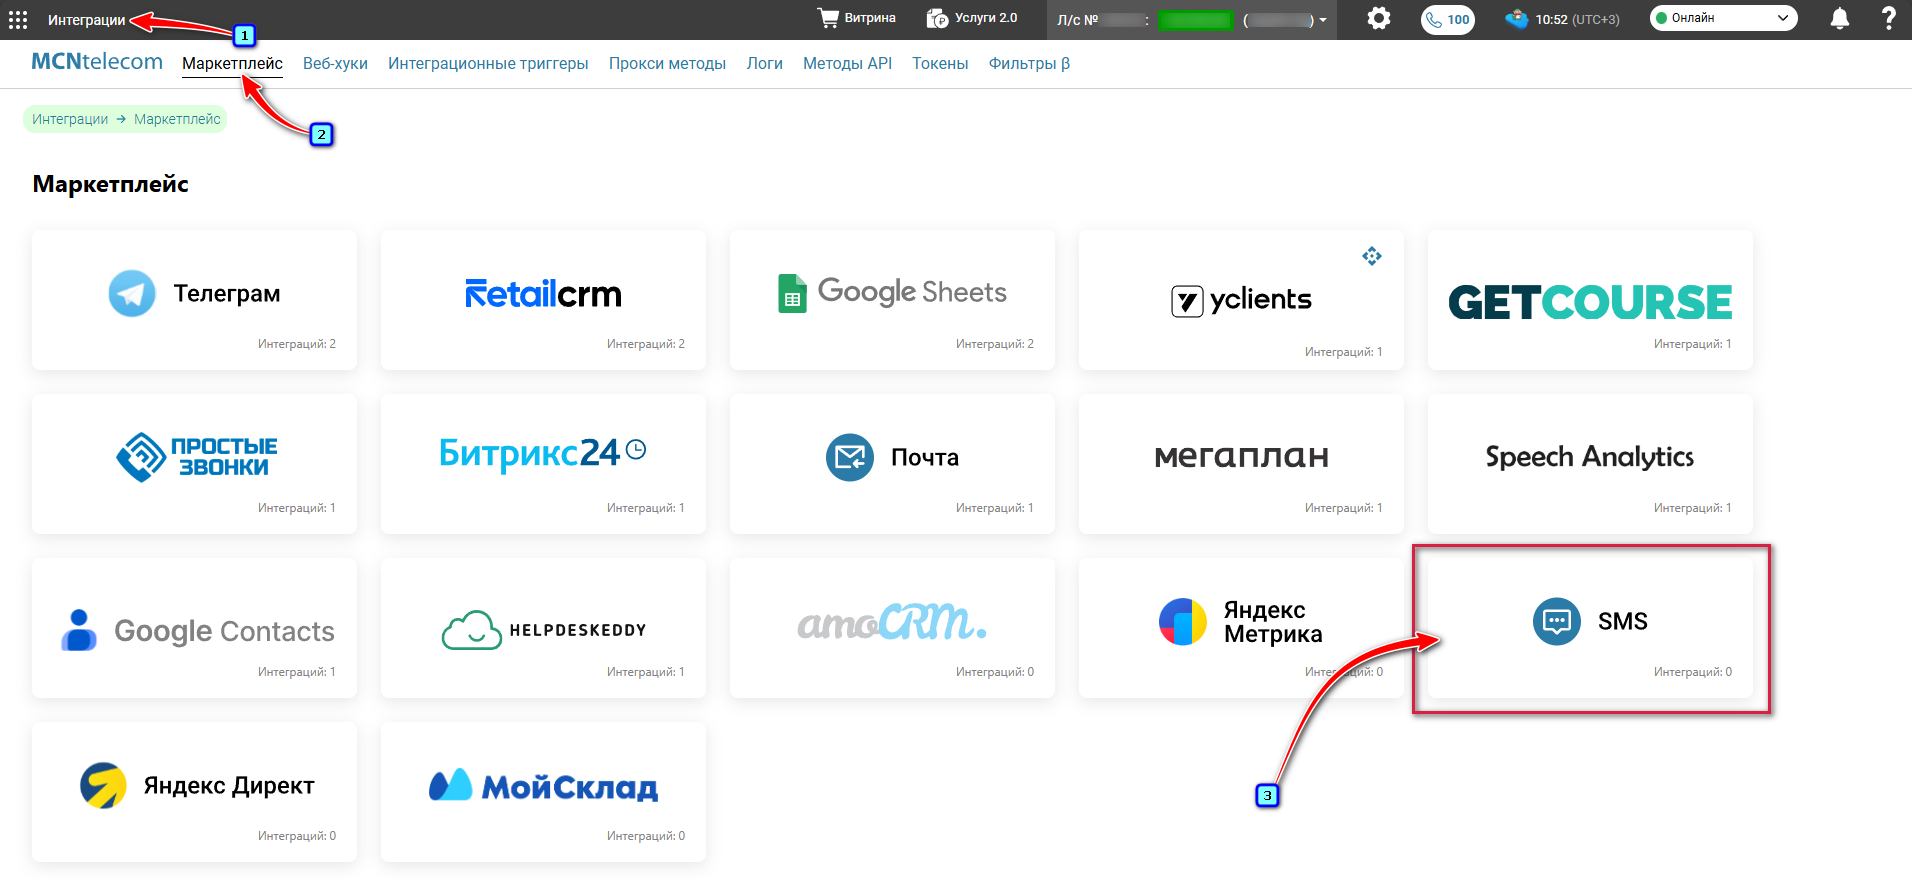The image size is (1912, 878).
Task: Open Интеграционные триггеры tab
Action: (x=488, y=63)
